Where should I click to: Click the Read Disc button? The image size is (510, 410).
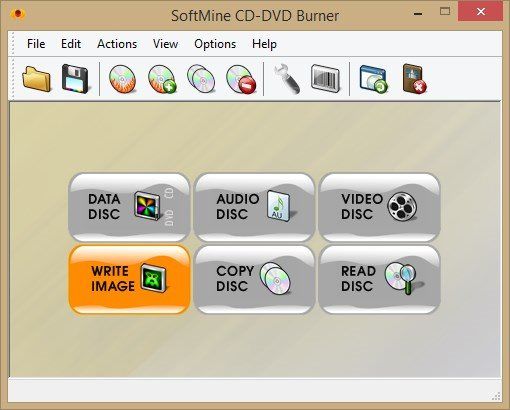(379, 279)
